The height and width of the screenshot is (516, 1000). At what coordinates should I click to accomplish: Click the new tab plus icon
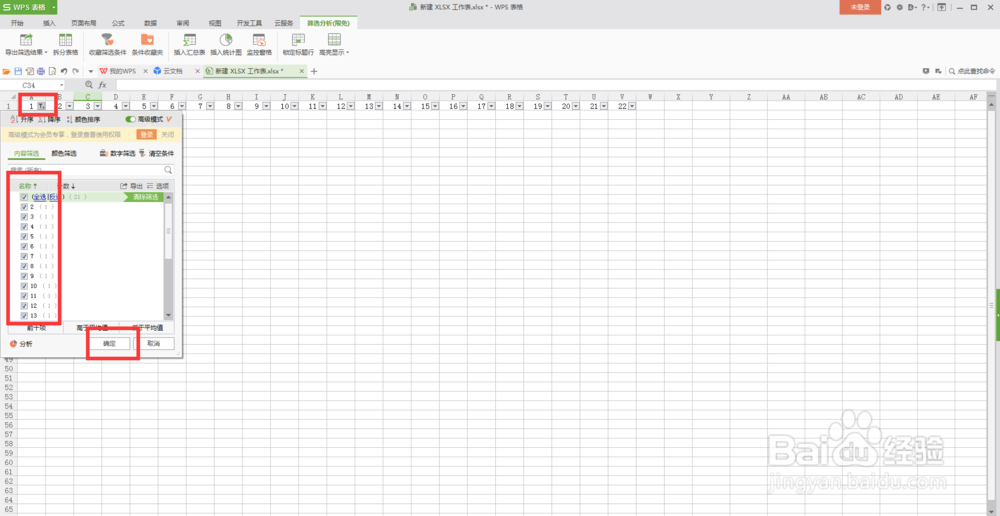click(313, 71)
